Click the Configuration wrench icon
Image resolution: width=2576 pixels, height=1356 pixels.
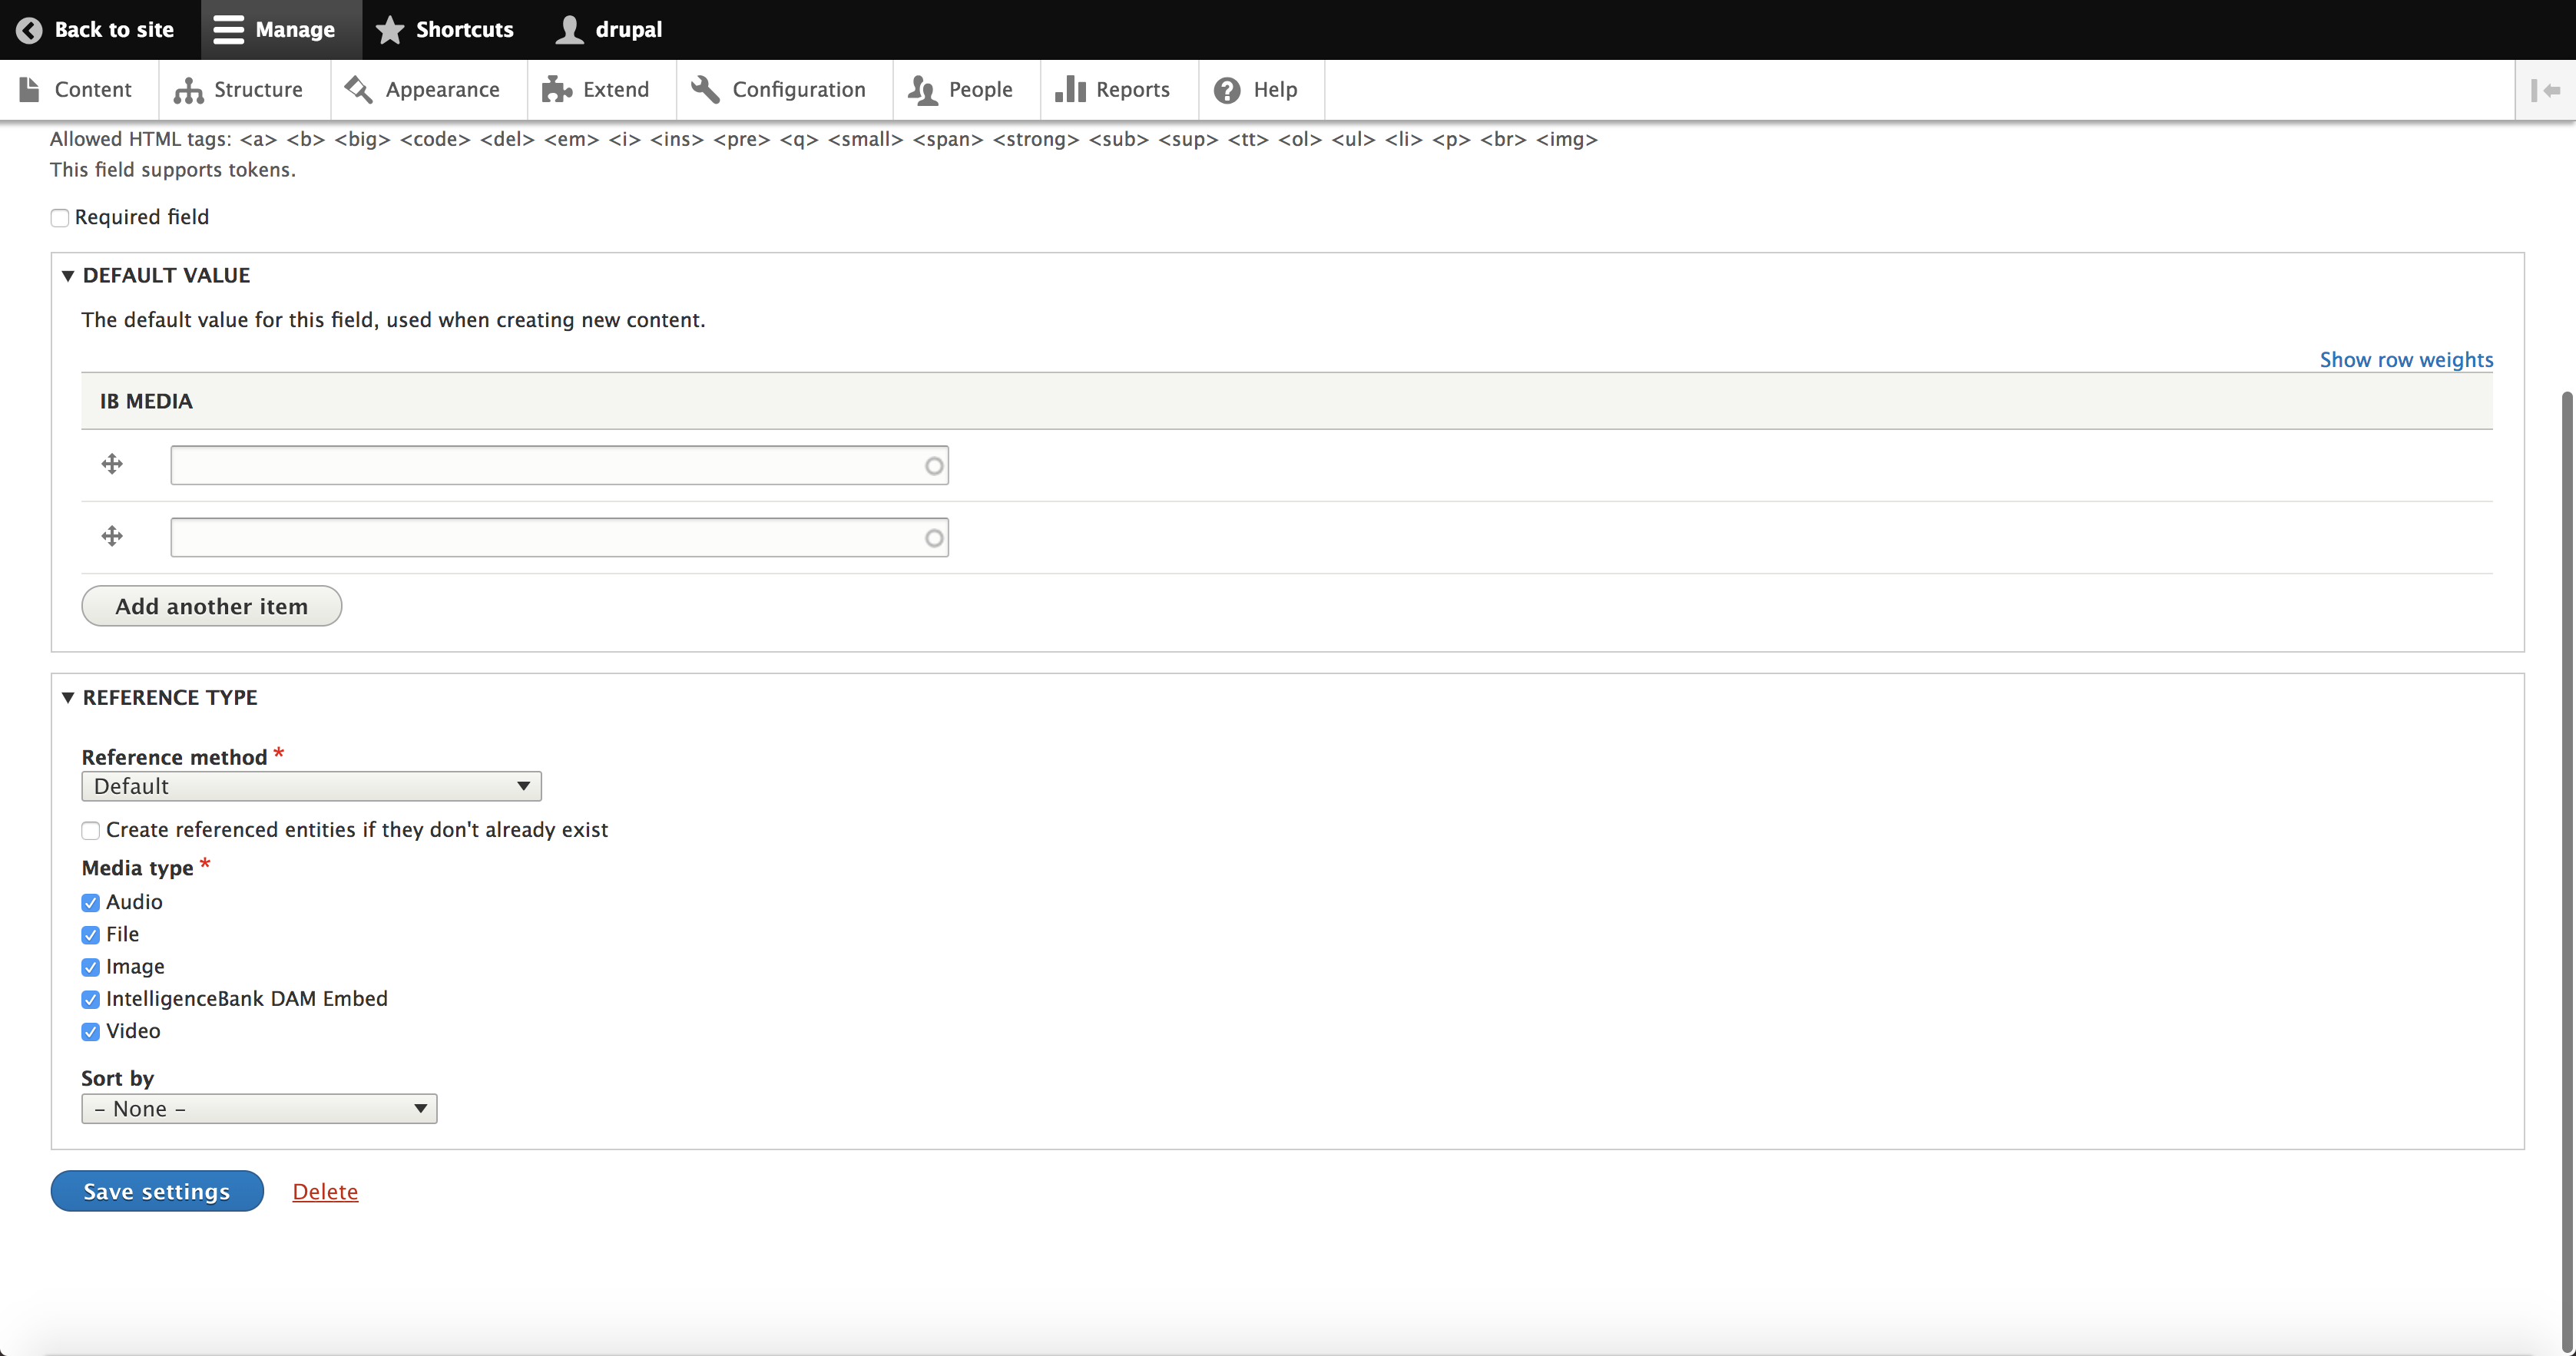click(705, 90)
